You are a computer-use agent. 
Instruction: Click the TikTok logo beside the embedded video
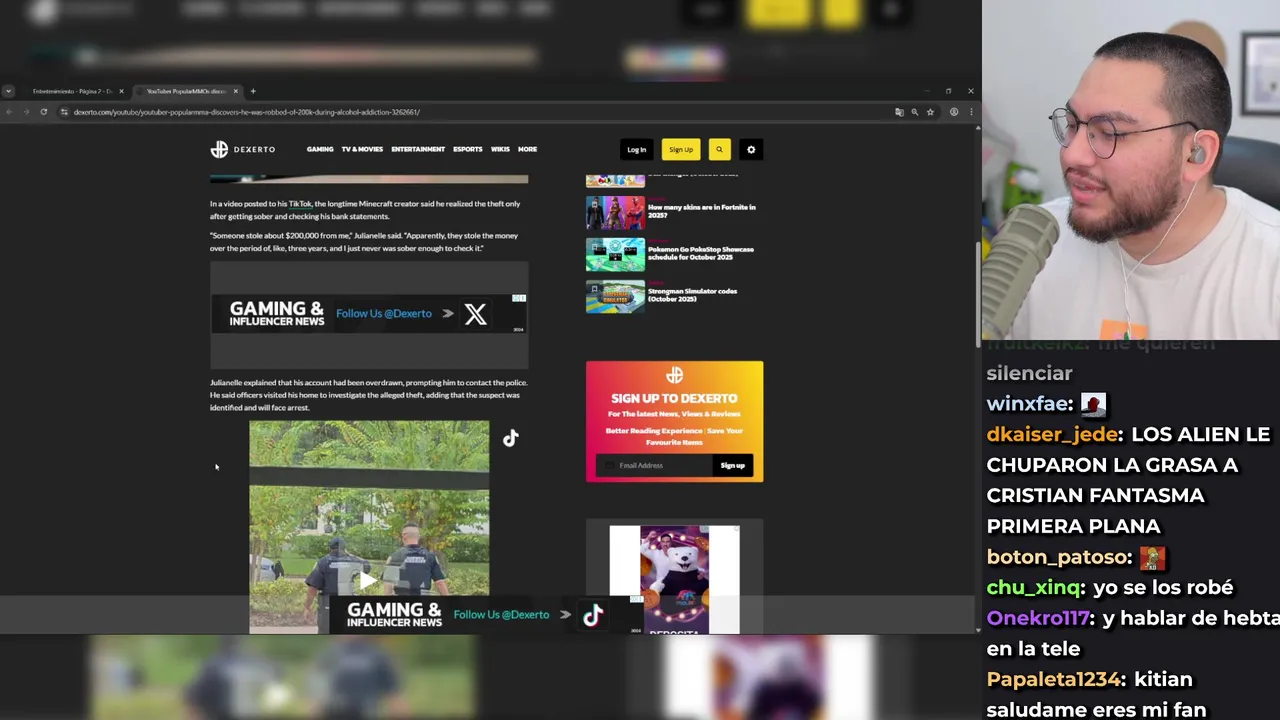click(511, 438)
